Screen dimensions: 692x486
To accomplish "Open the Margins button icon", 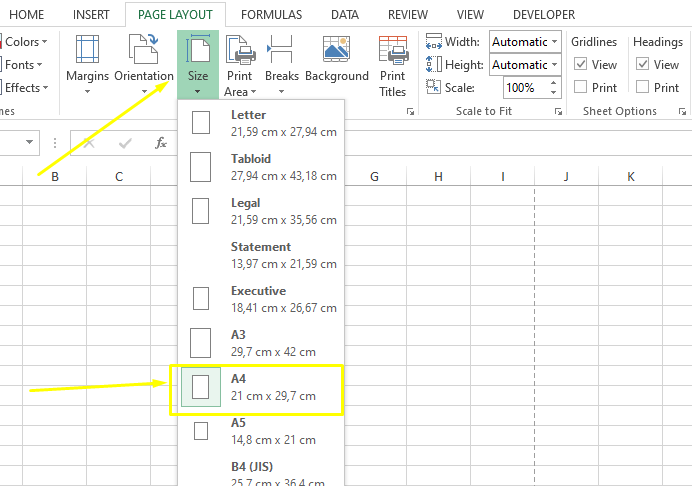I will [x=87, y=49].
